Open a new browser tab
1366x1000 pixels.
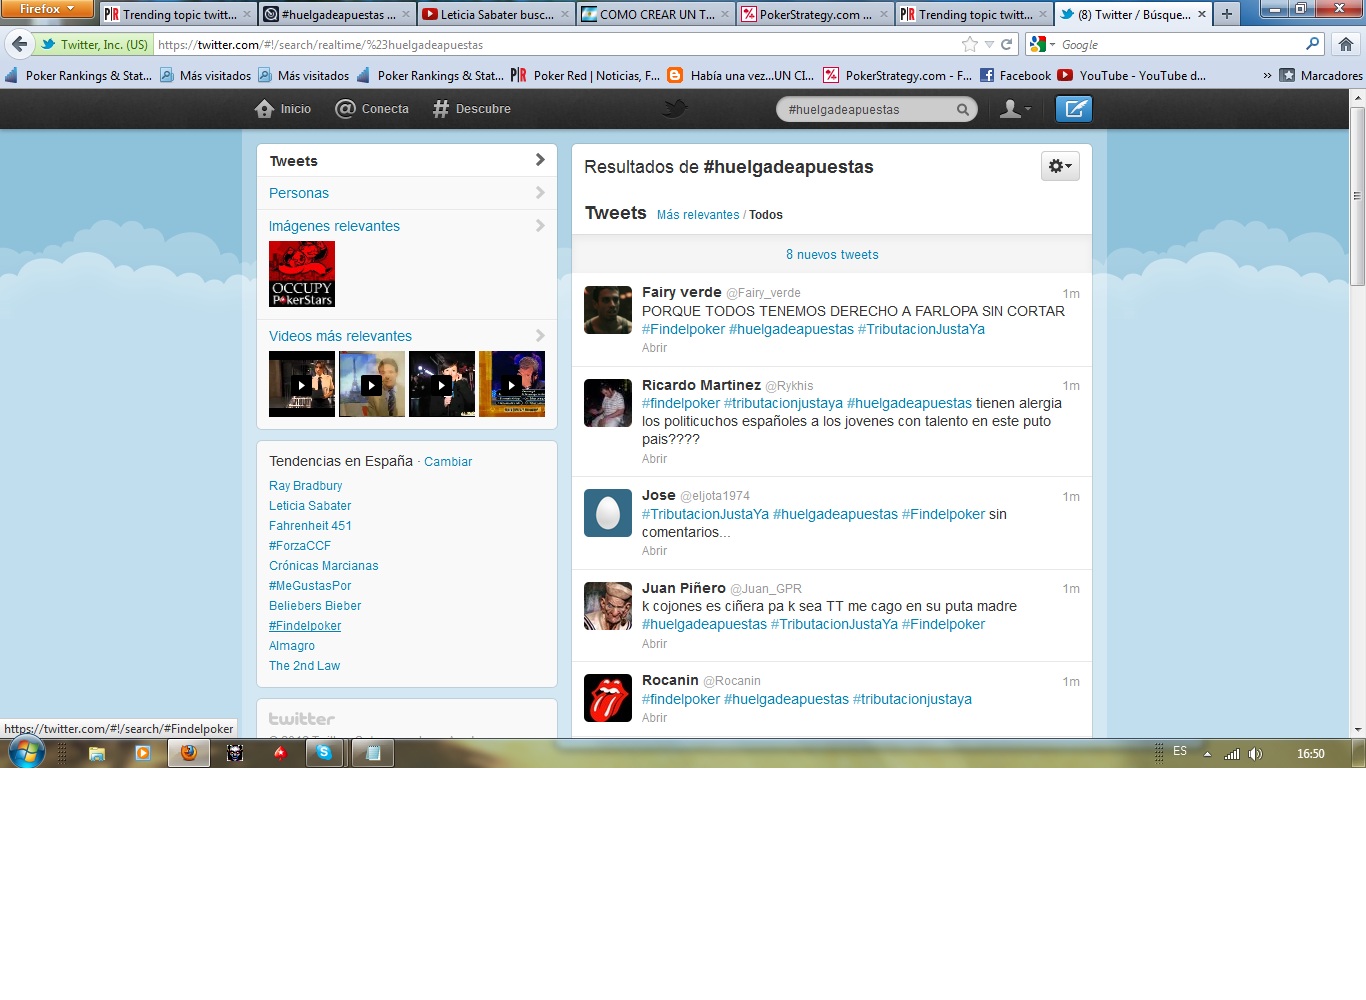pyautogui.click(x=1227, y=14)
